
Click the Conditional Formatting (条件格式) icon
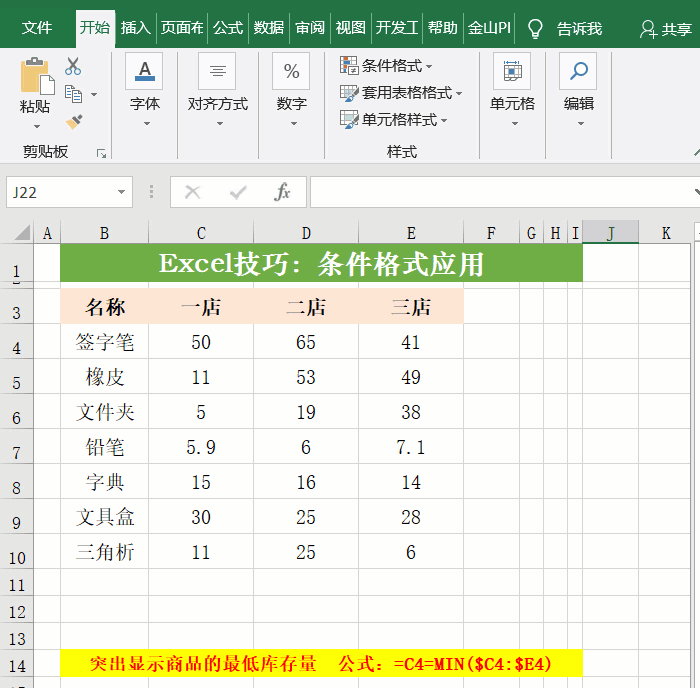[349, 65]
